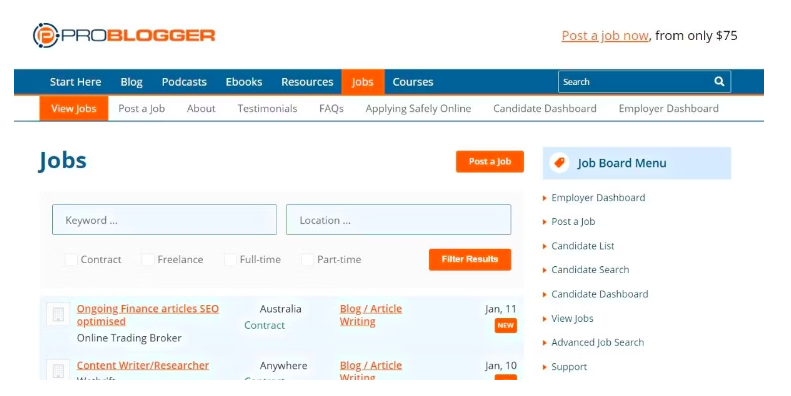Image resolution: width=791 pixels, height=396 pixels.
Task: Select the Jobs navigation tab
Action: pyautogui.click(x=363, y=82)
